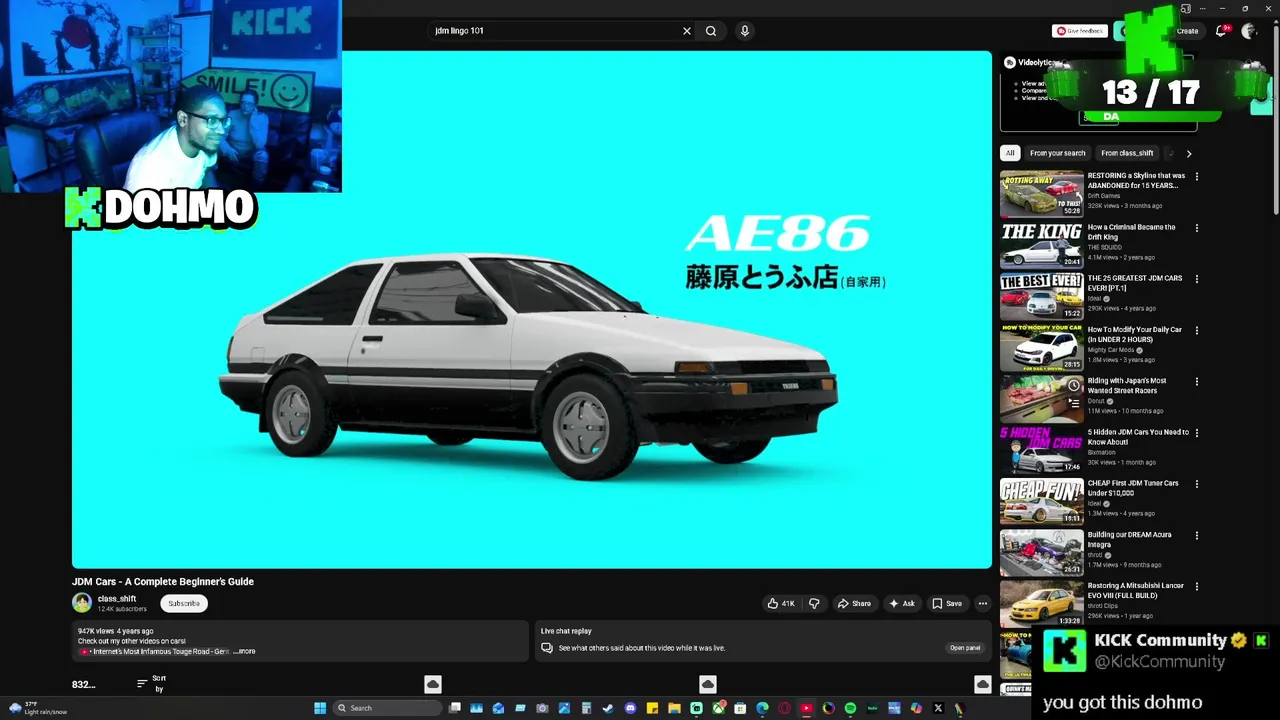Select the All filter chip
This screenshot has height=720, width=1280.
coord(1010,153)
